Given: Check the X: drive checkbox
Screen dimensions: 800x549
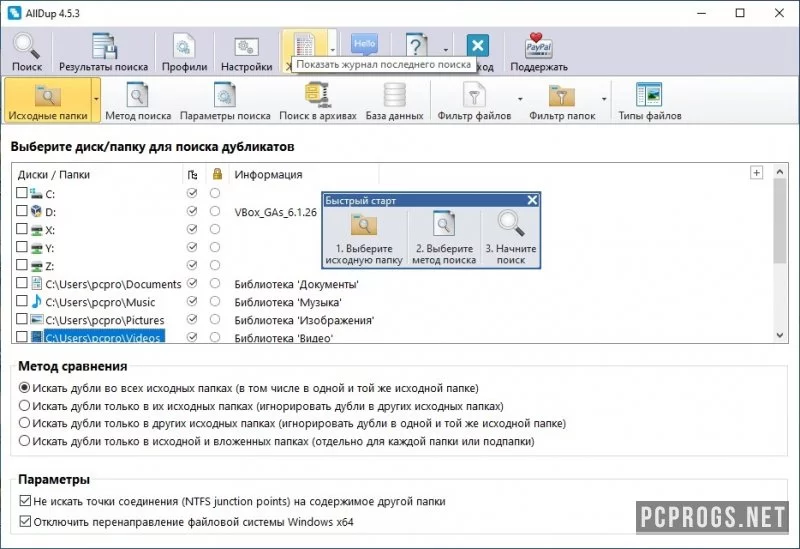Looking at the screenshot, I should coord(21,229).
